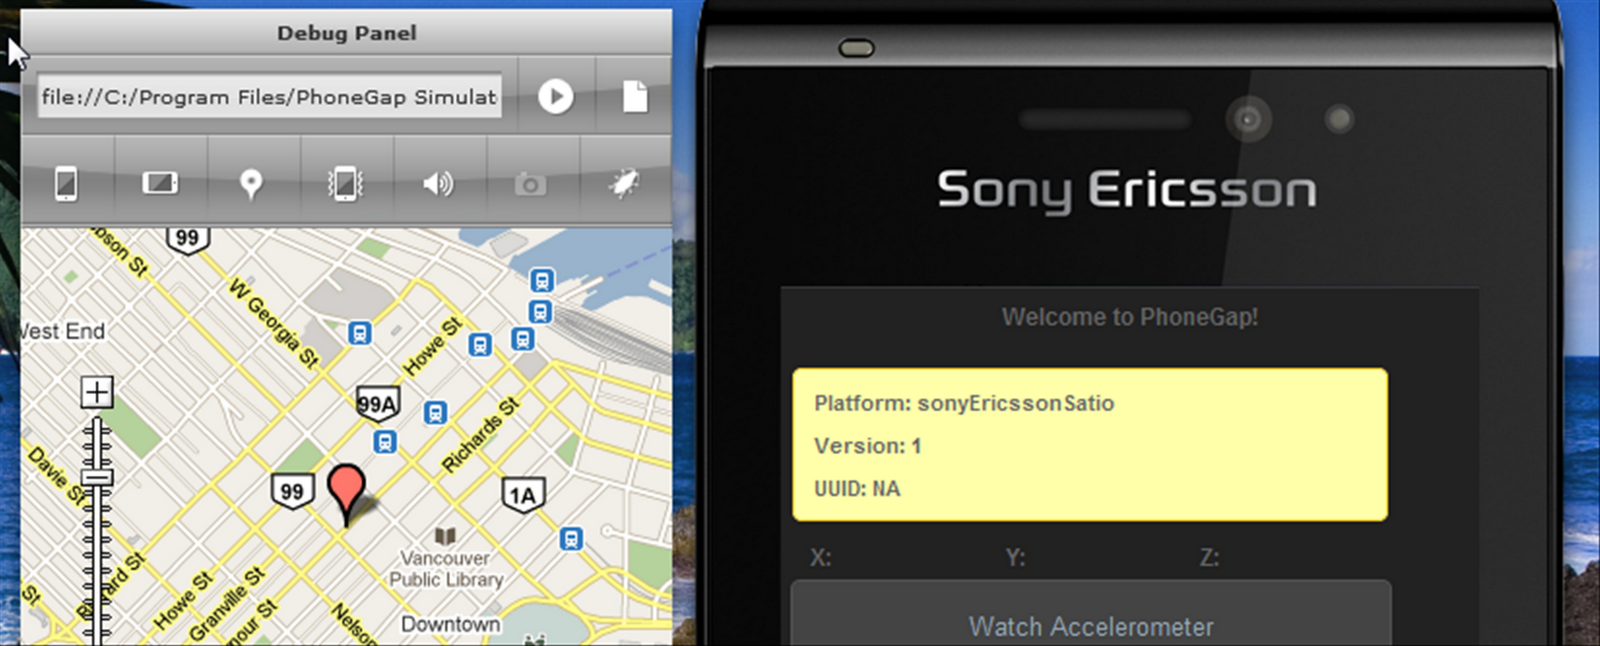Click the 'W Georgia St' map label

(274, 323)
